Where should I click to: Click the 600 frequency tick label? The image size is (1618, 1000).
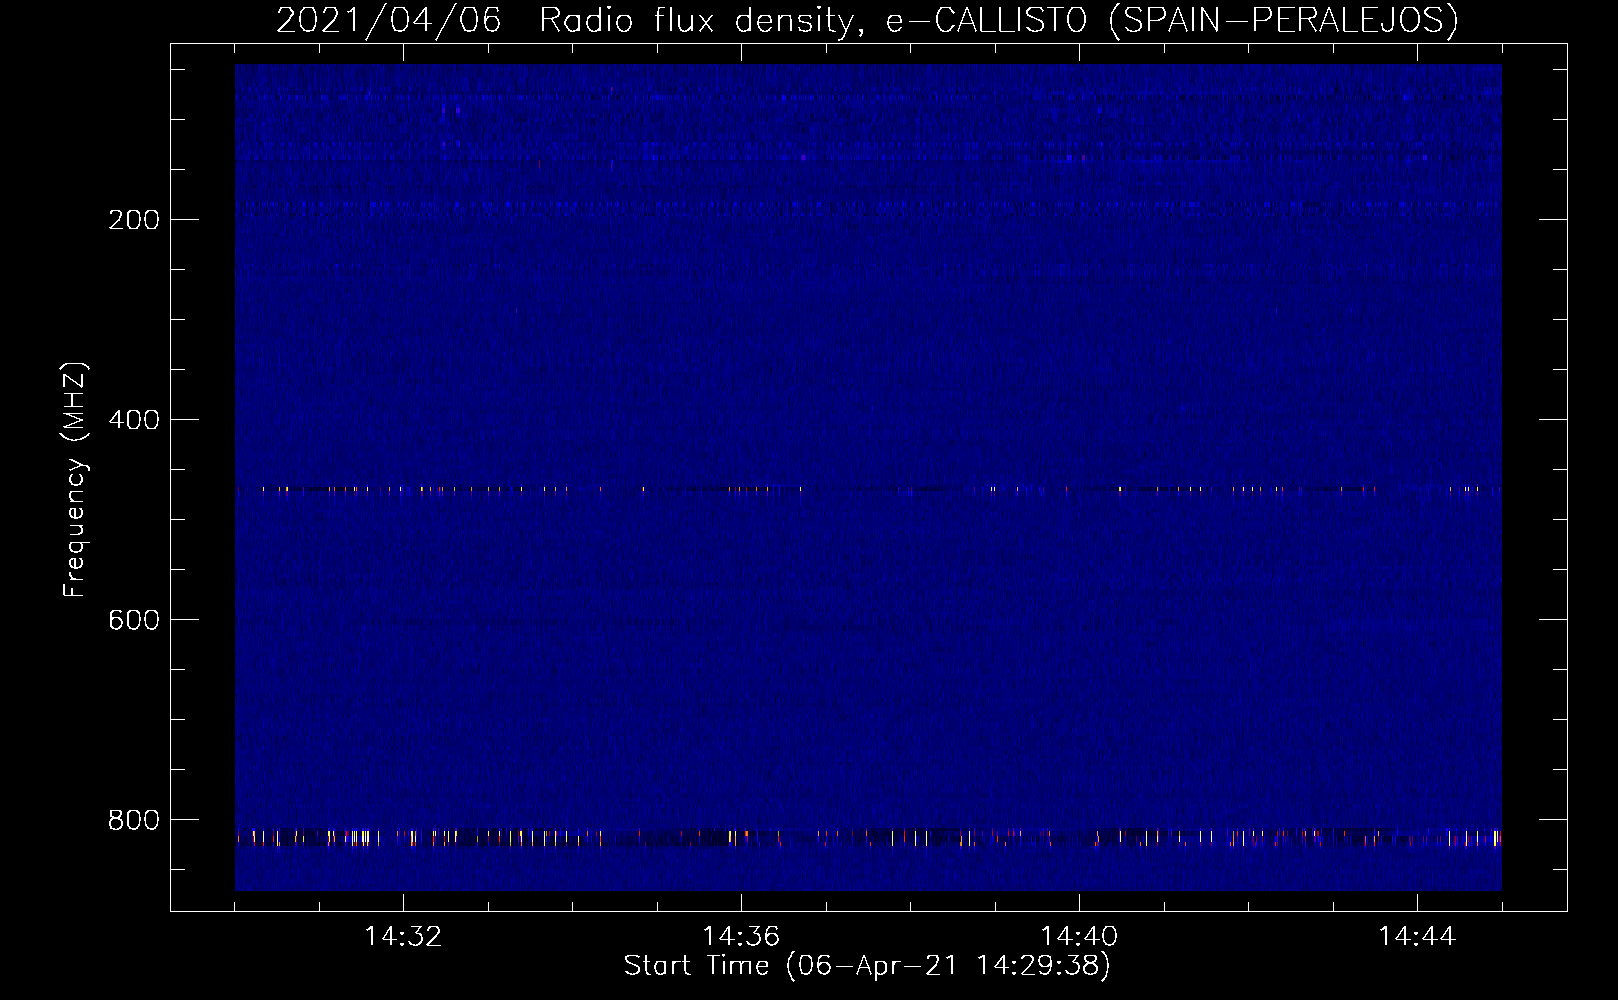134,620
